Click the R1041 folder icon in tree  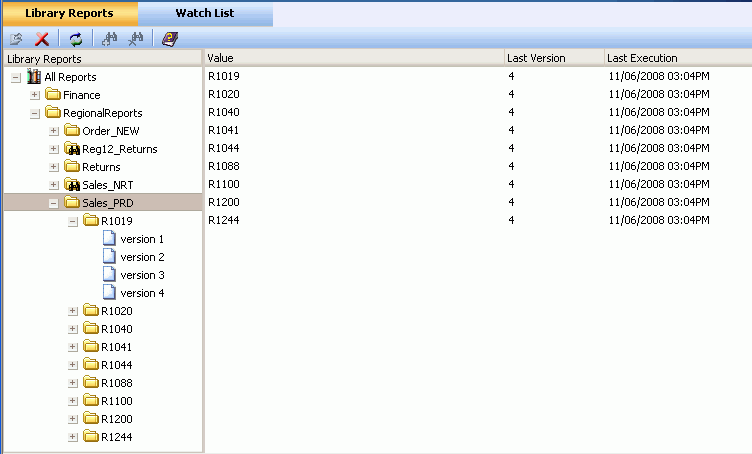(x=91, y=346)
